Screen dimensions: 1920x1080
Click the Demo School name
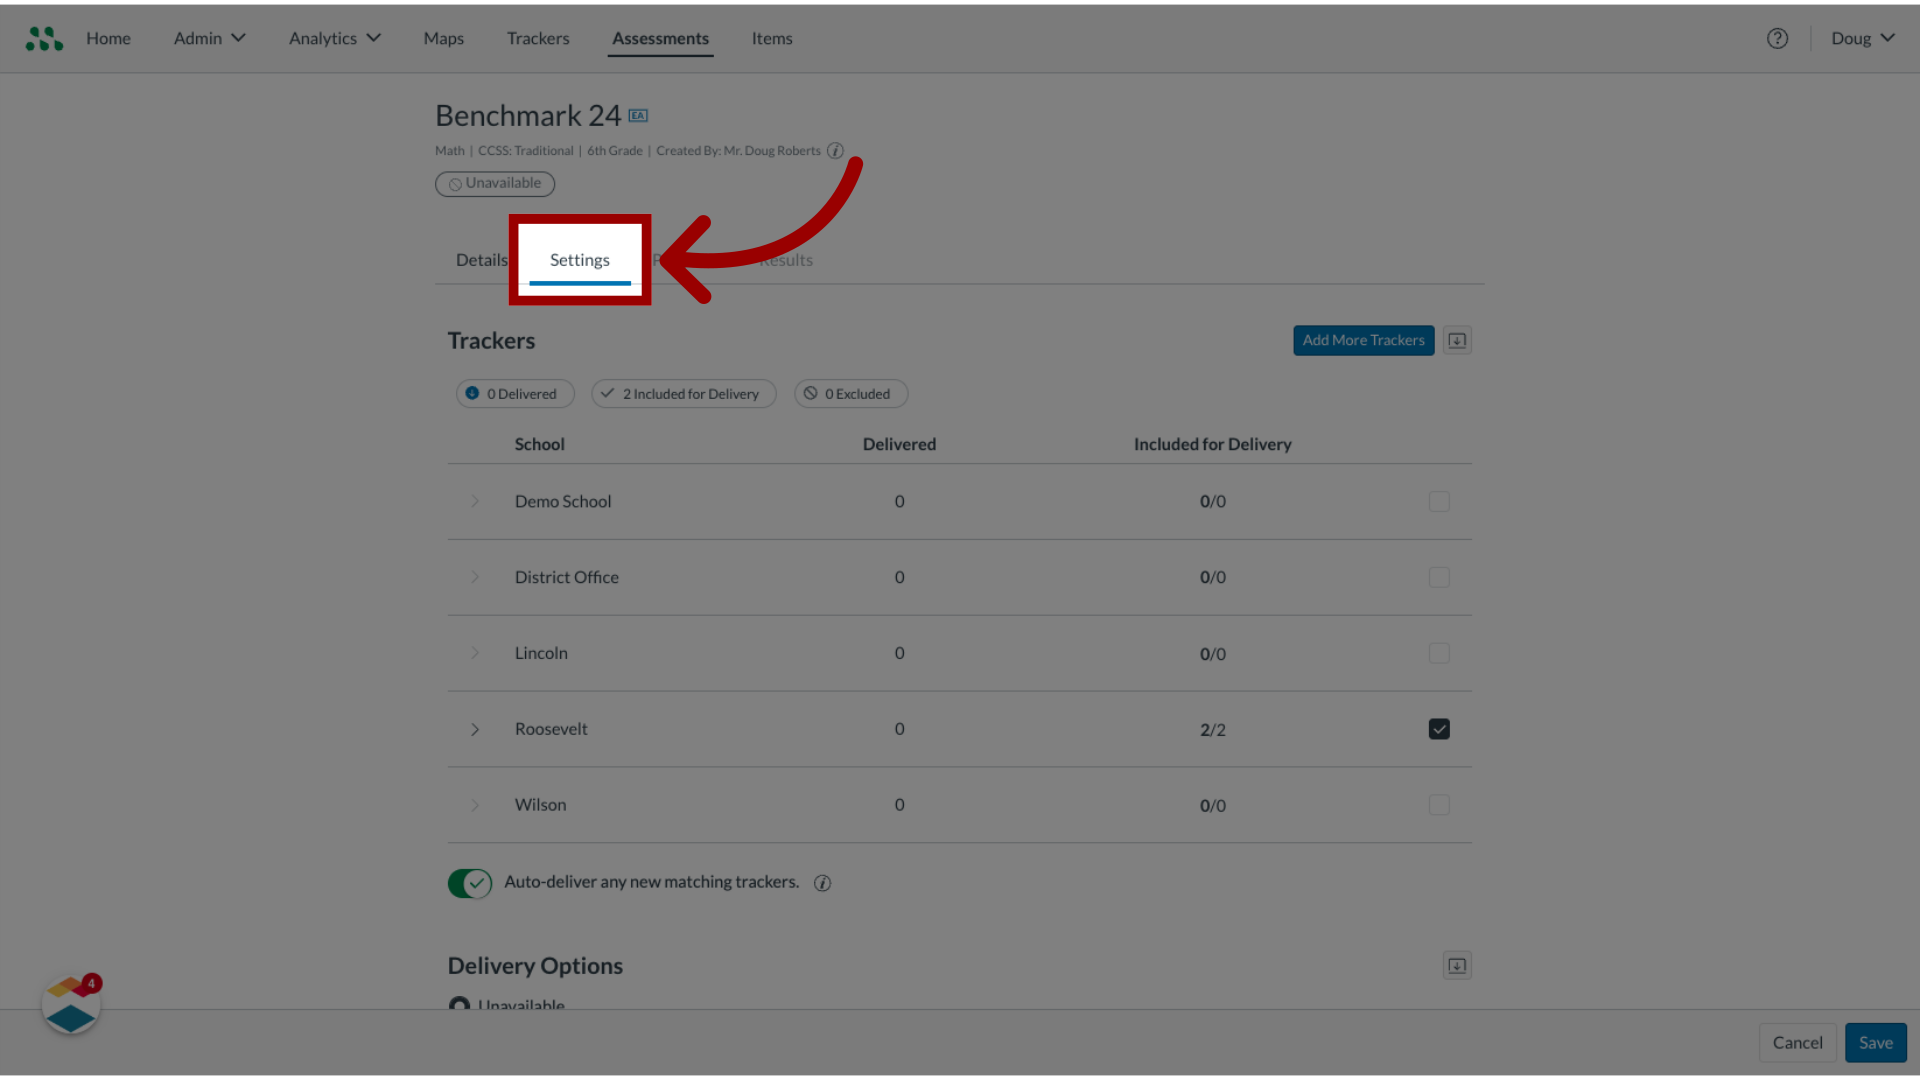[563, 502]
